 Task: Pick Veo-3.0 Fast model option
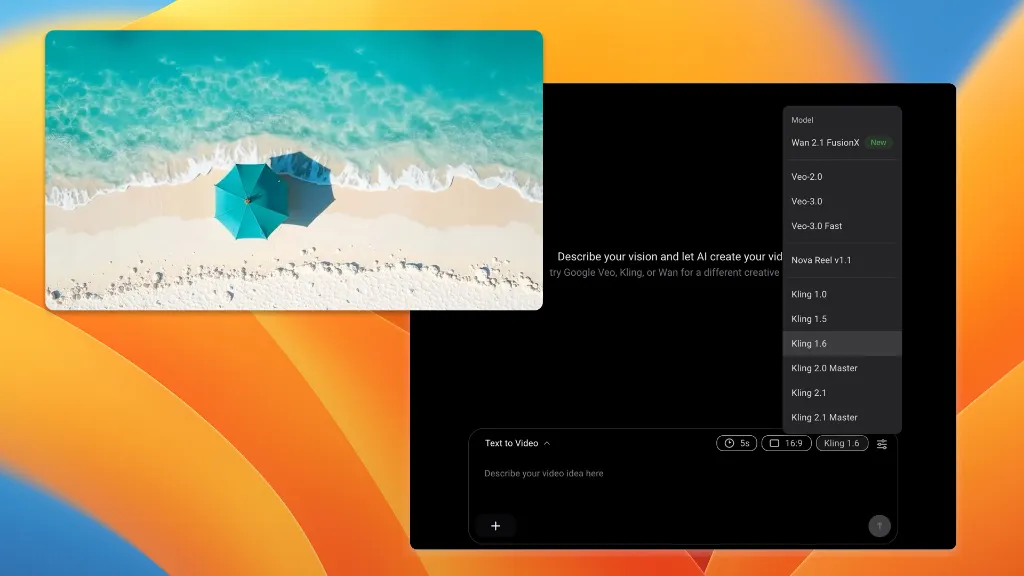[816, 226]
